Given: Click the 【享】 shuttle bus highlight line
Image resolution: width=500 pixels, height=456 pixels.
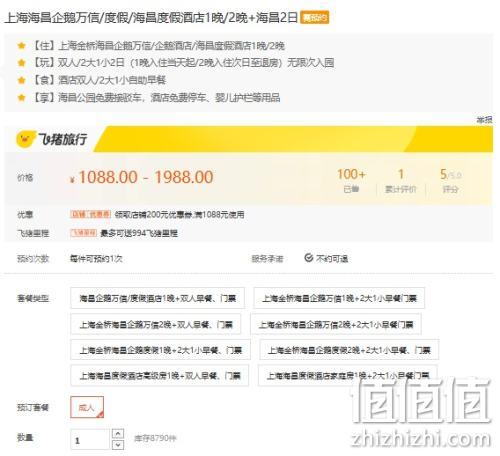Looking at the screenshot, I should click(156, 98).
